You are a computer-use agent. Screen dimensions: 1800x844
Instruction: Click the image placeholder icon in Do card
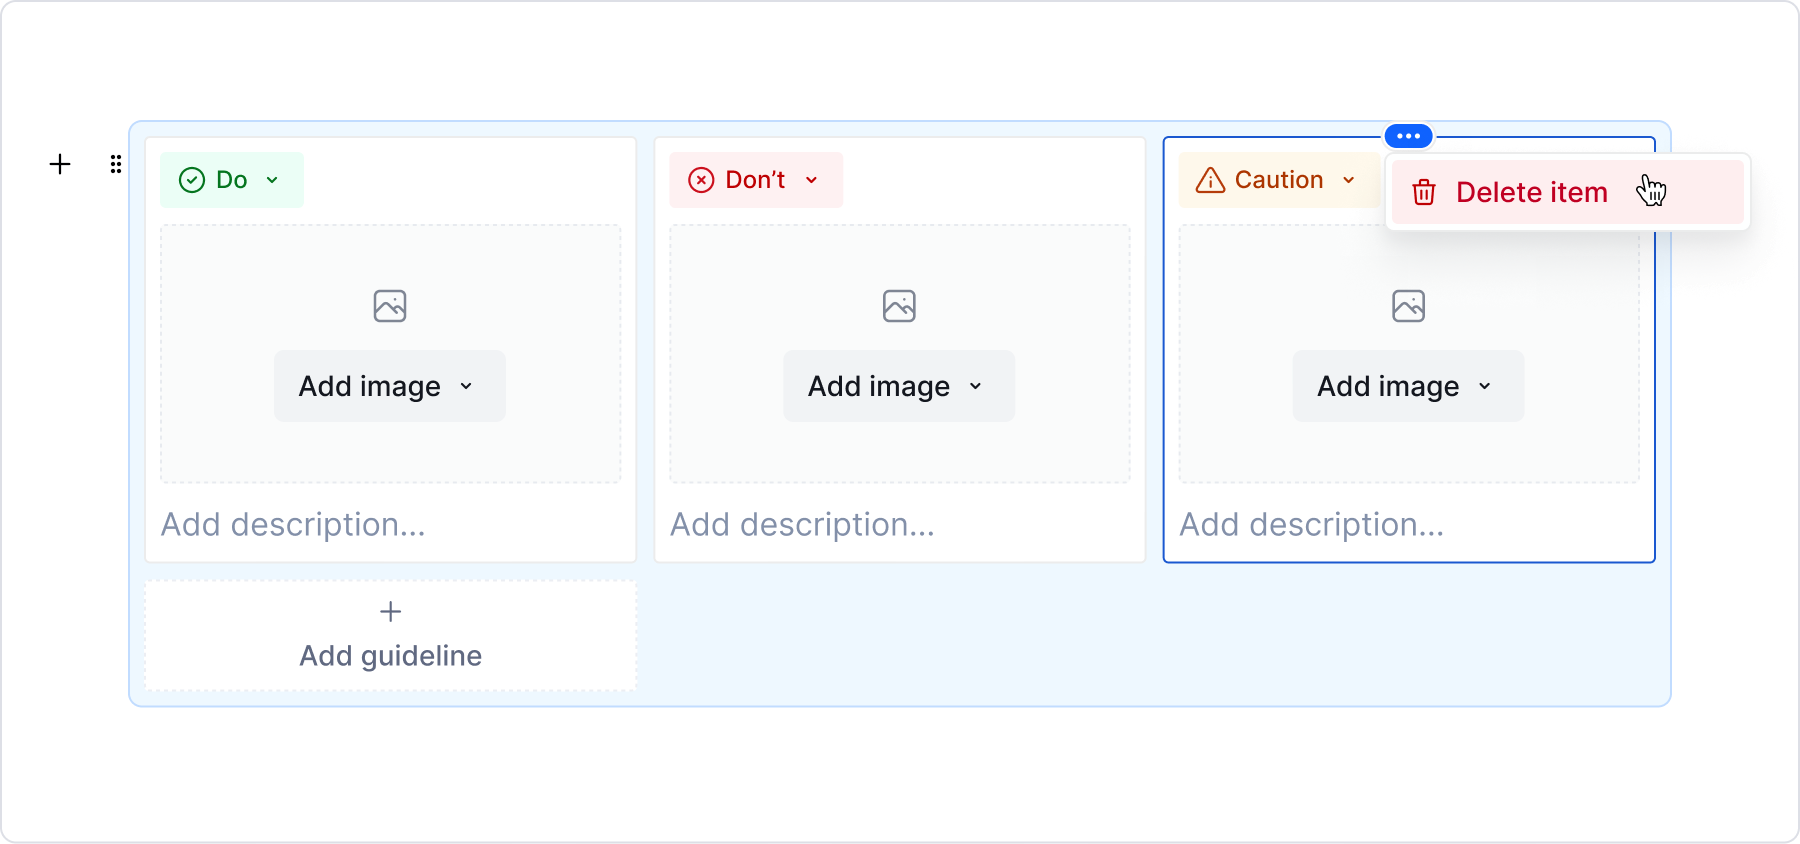coord(390,306)
